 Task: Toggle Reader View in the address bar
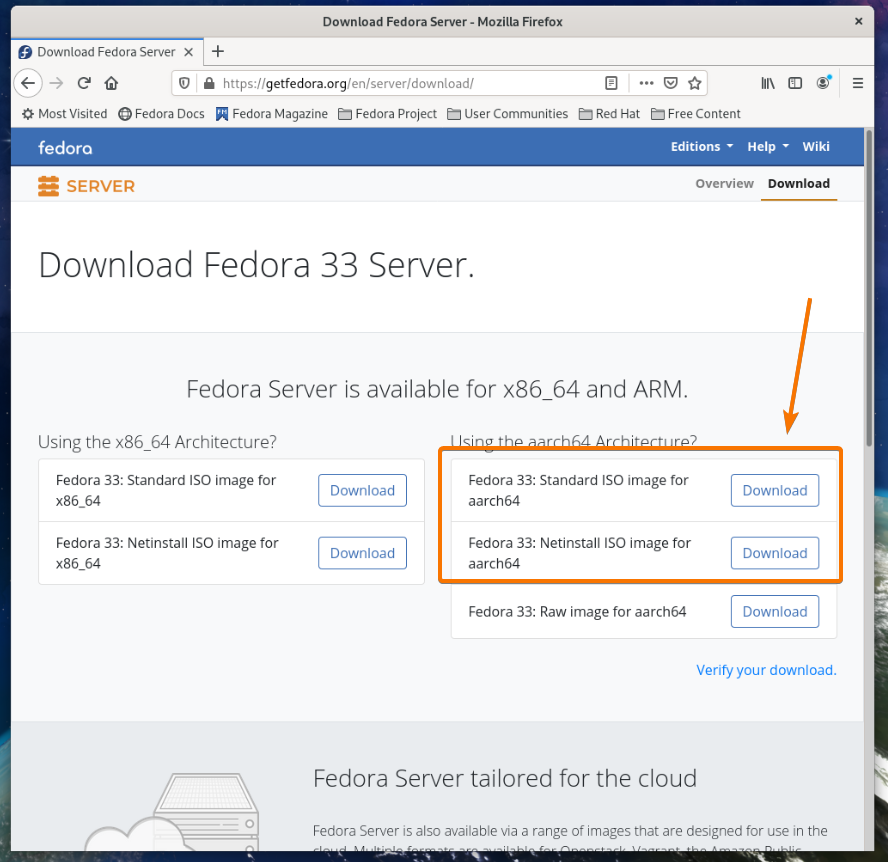[611, 83]
